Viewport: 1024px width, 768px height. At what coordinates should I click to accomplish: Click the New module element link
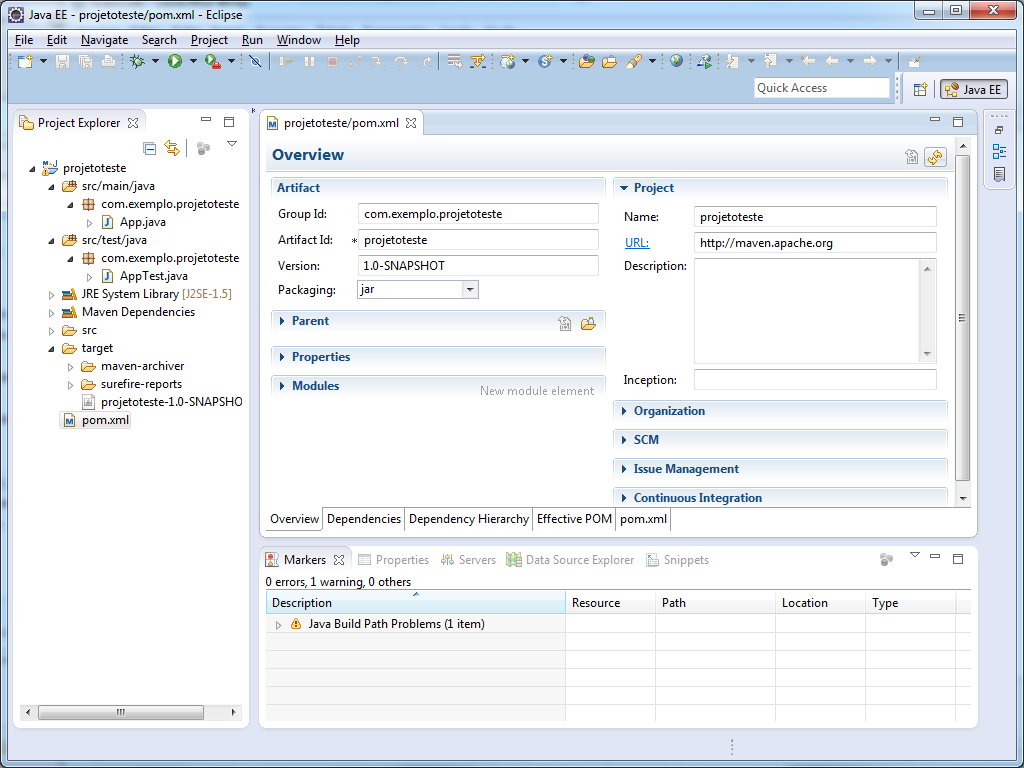(537, 391)
